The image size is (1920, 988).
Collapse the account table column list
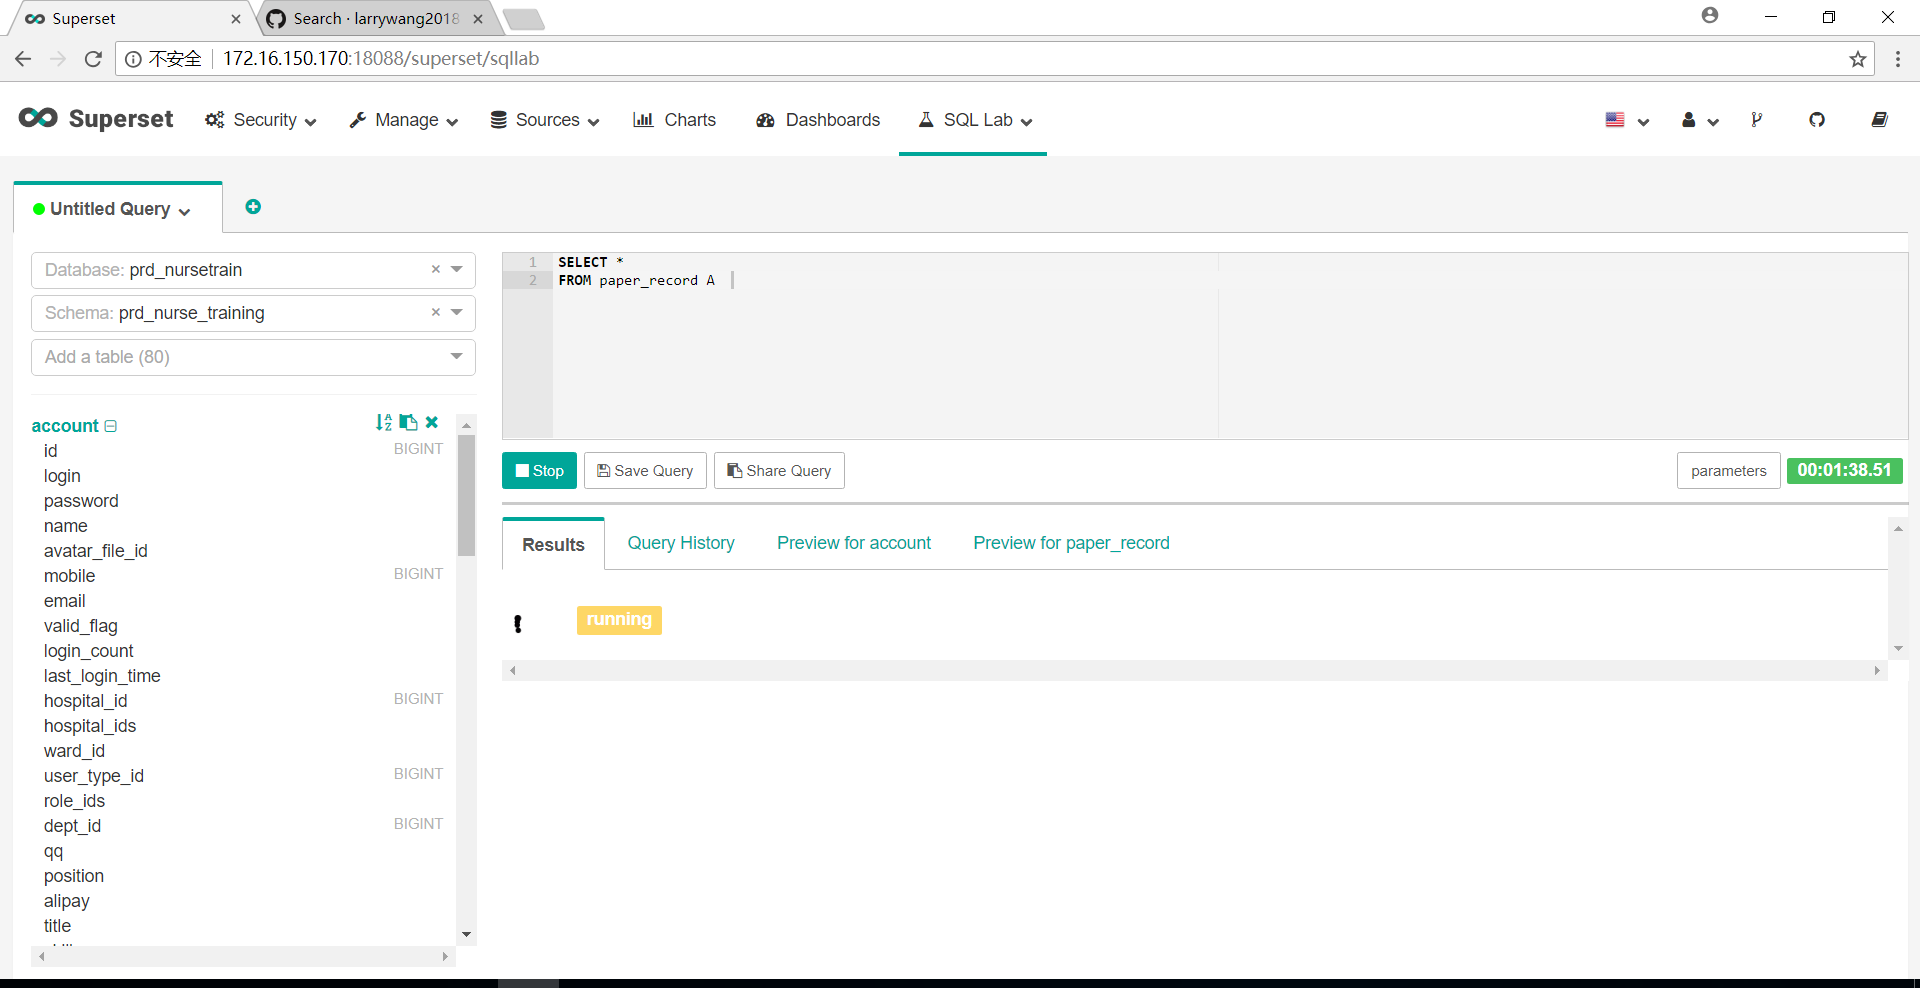coord(110,425)
